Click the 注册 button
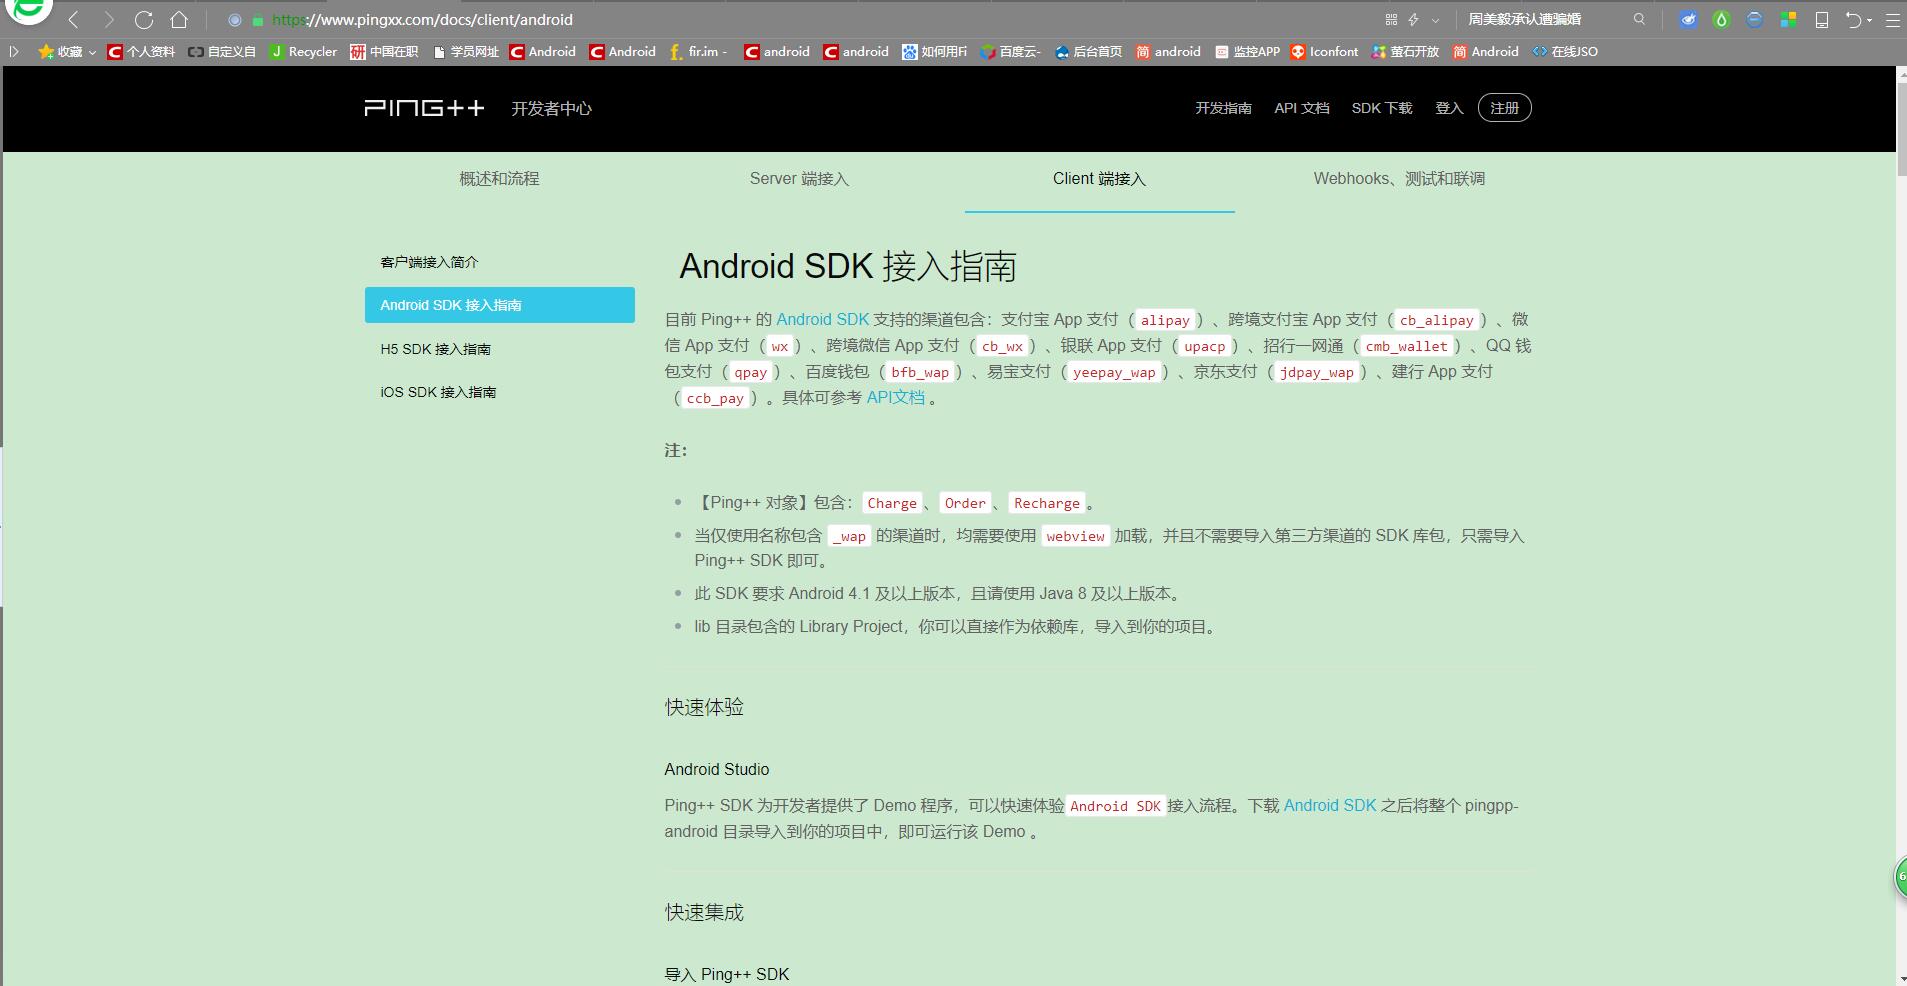Image resolution: width=1907 pixels, height=986 pixels. [1505, 108]
